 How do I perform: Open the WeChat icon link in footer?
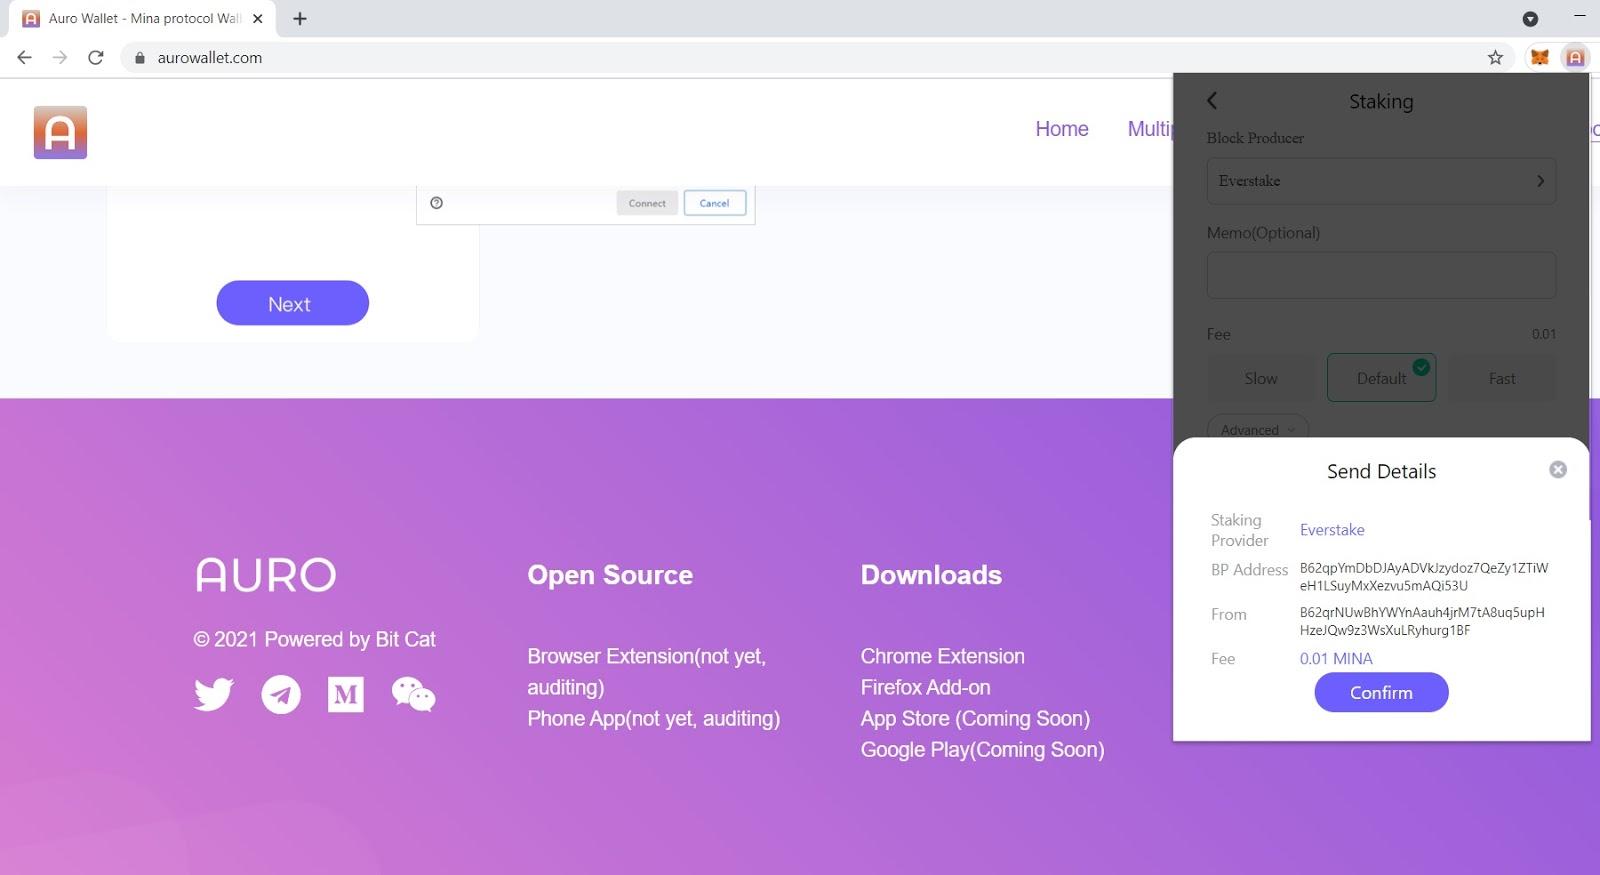[413, 694]
